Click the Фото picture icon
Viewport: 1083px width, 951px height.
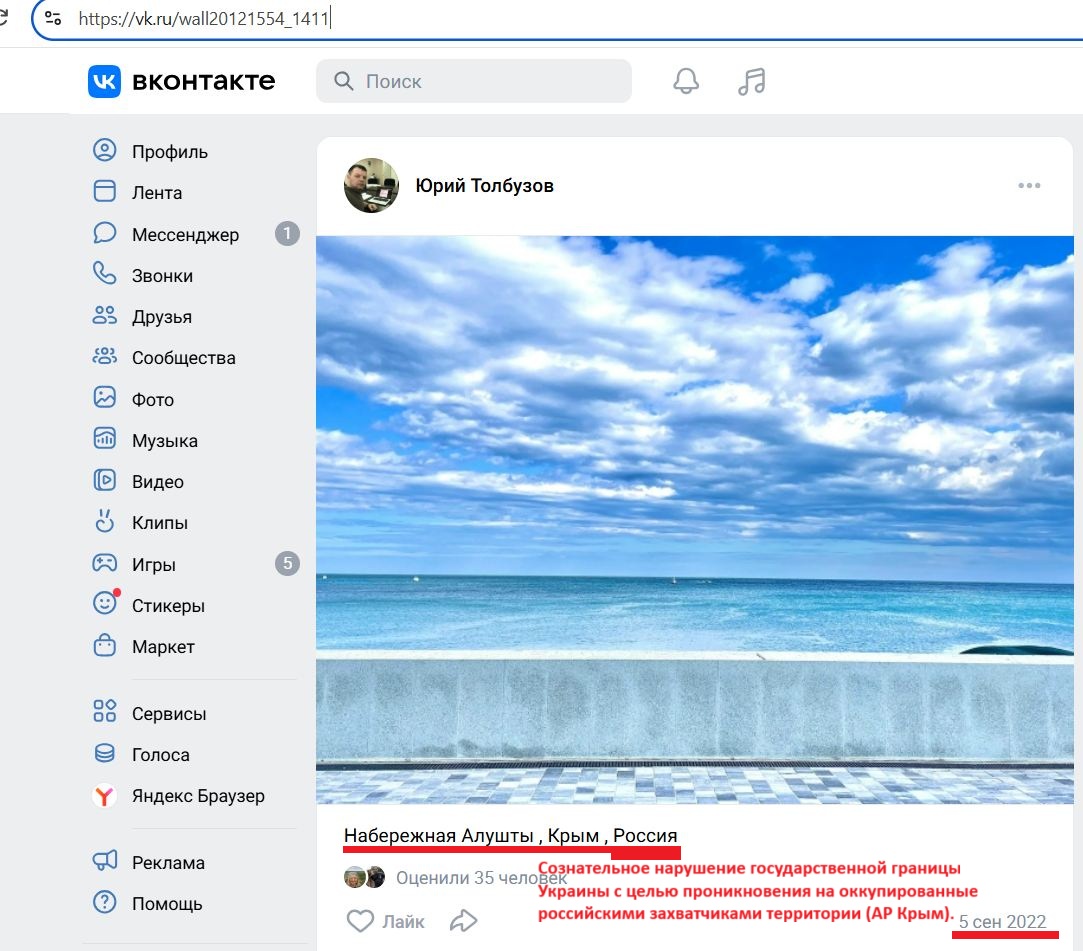point(104,398)
